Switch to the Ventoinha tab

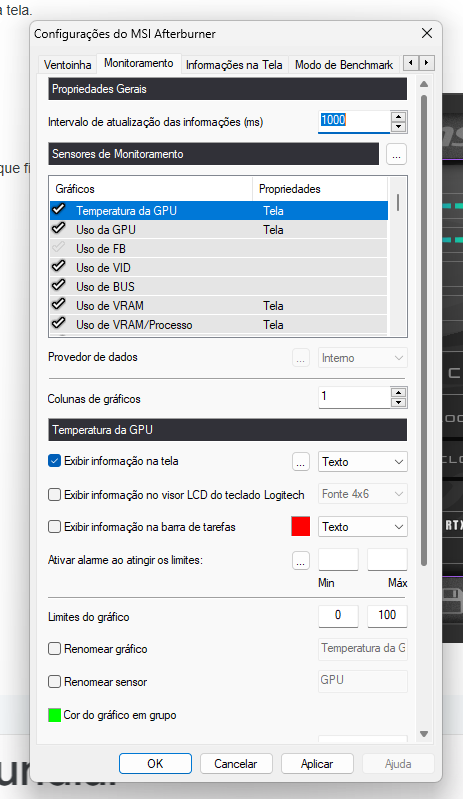pos(67,65)
